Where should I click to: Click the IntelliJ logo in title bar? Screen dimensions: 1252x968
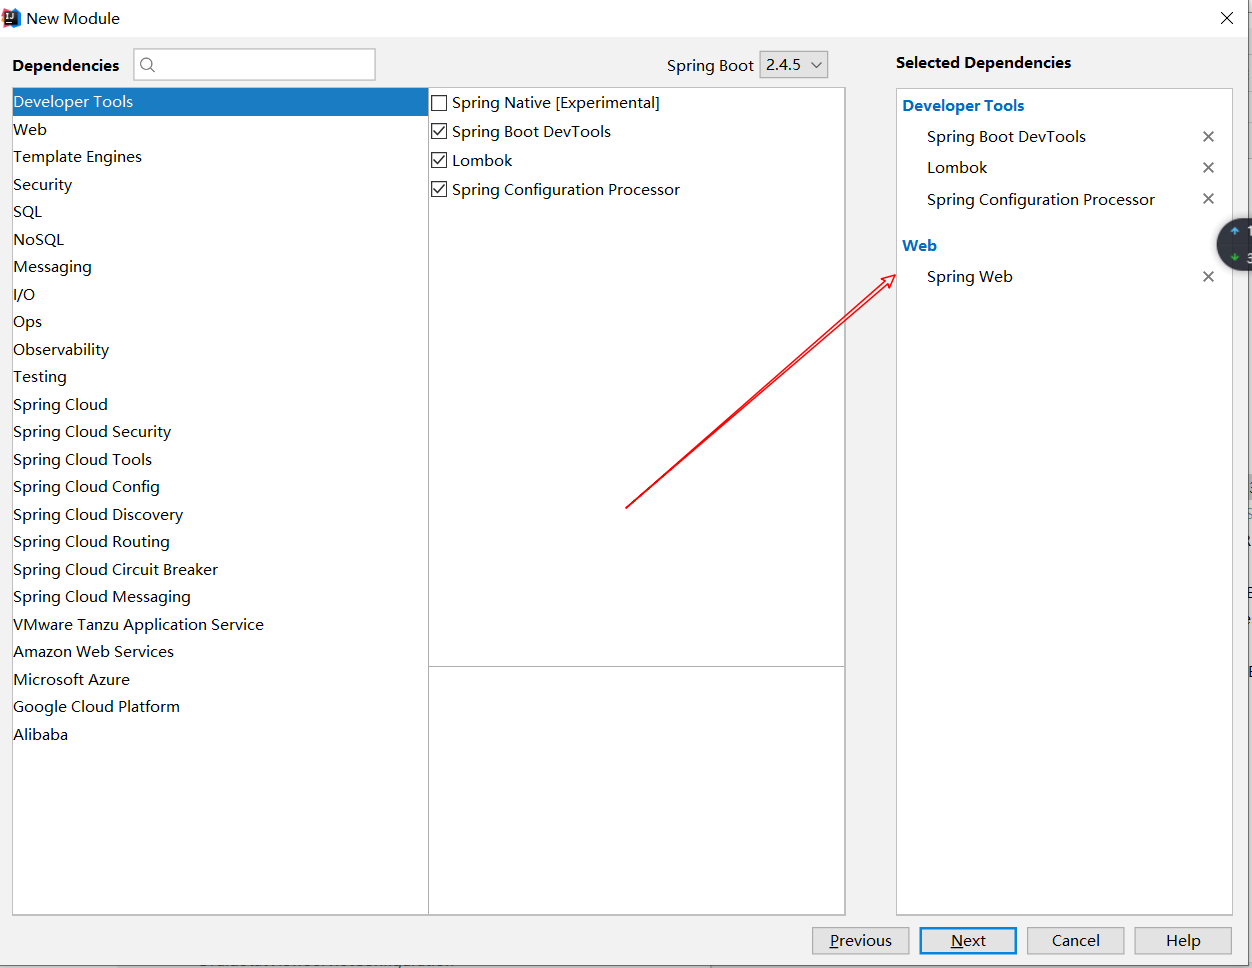click(12, 18)
